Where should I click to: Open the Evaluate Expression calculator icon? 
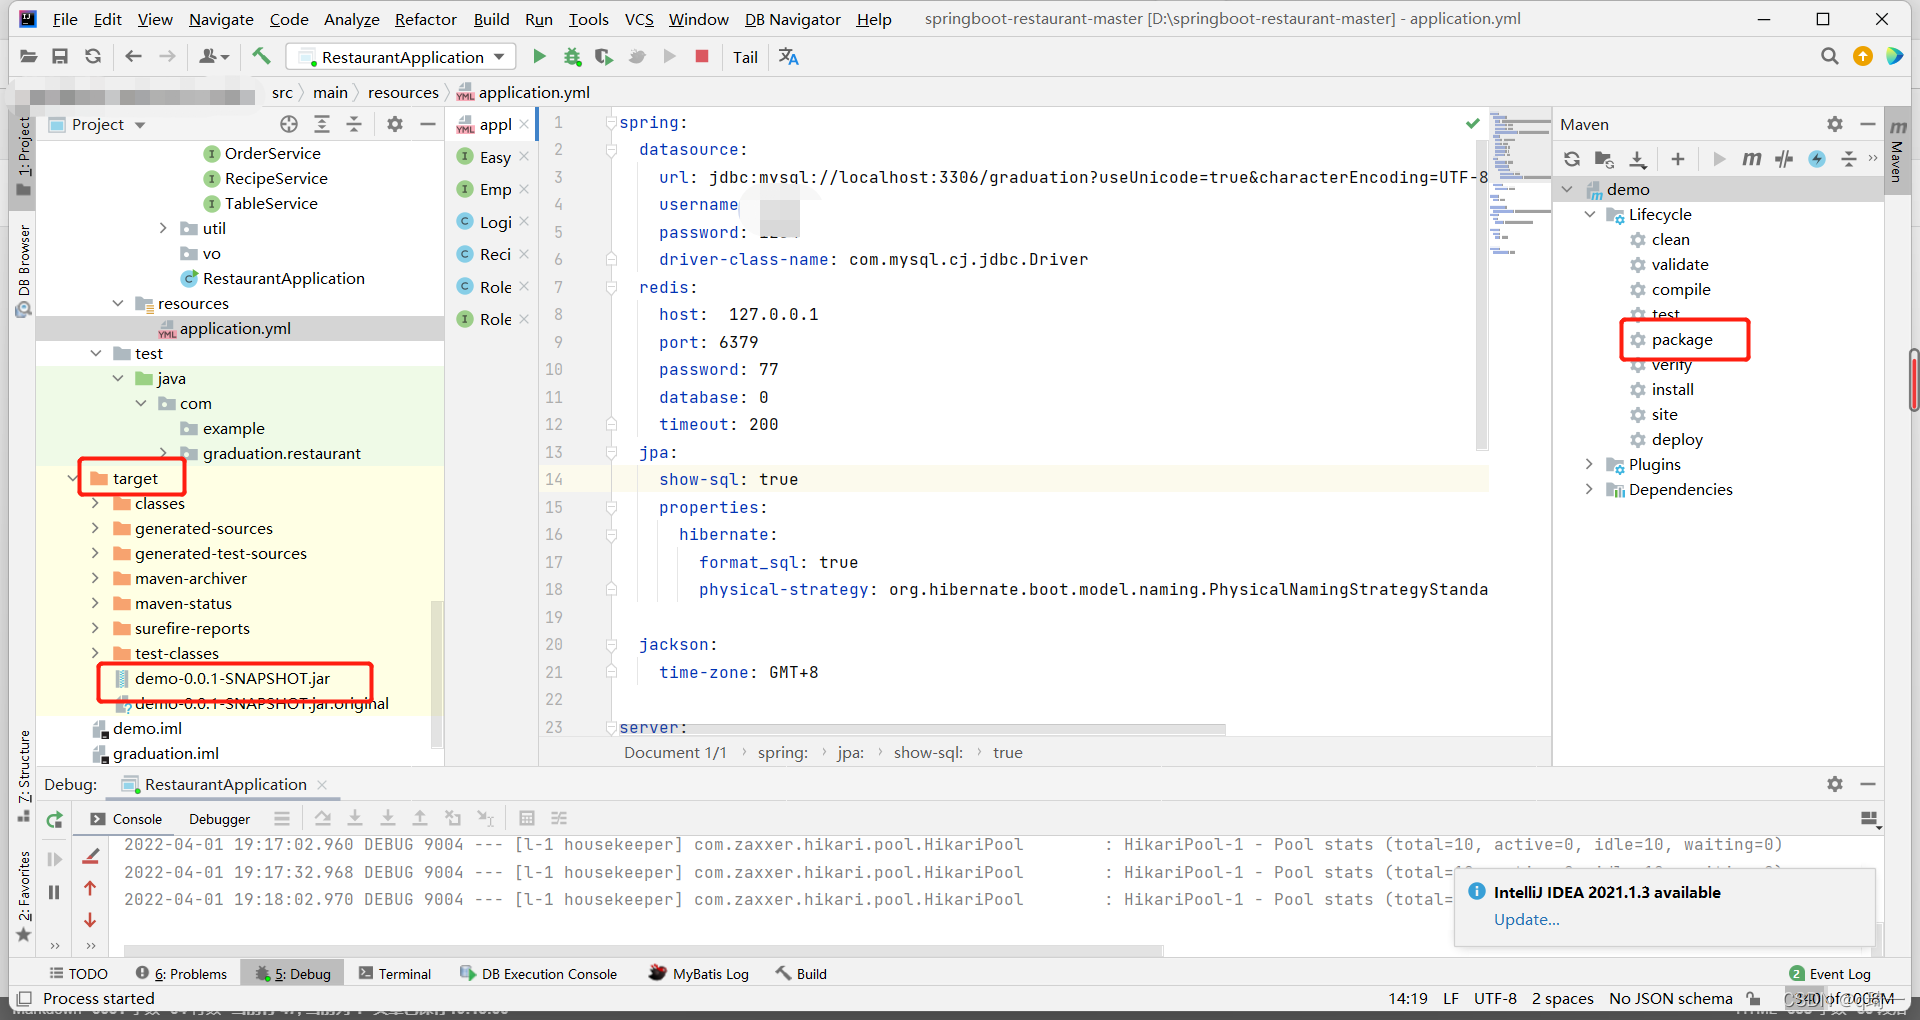[527, 818]
